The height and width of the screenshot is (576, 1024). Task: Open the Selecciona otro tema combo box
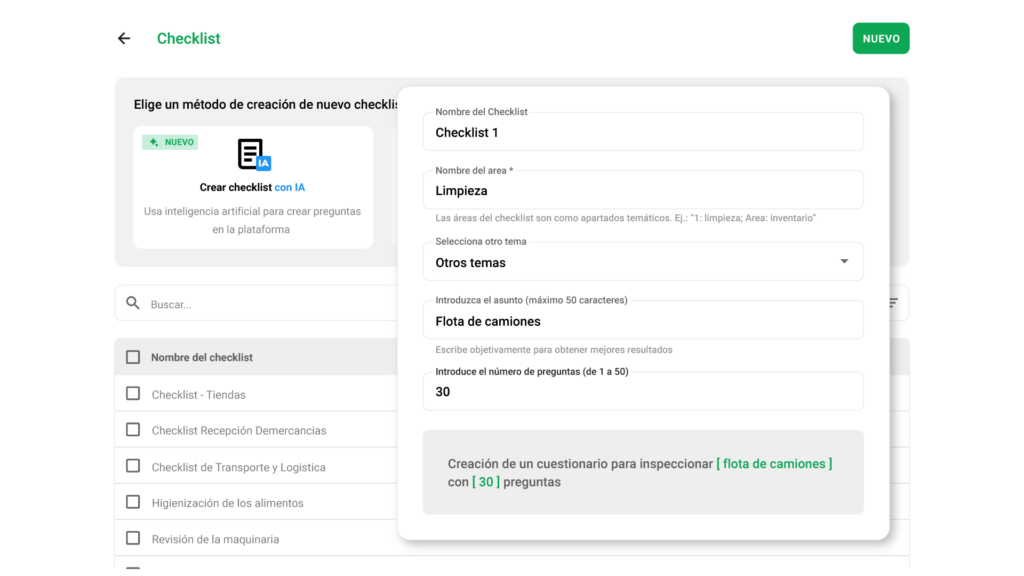coord(643,262)
